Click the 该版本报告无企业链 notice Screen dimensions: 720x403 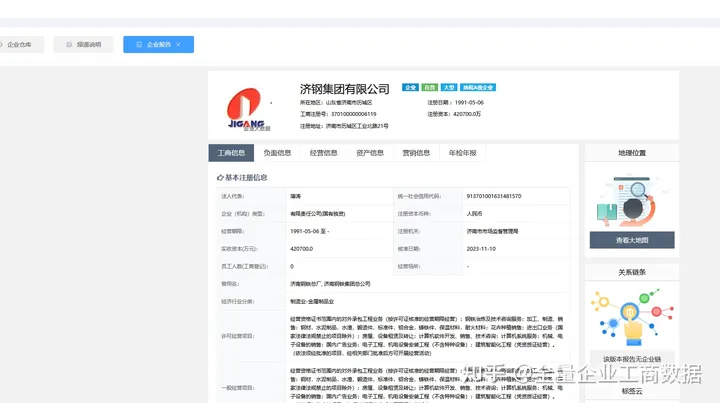point(632,359)
